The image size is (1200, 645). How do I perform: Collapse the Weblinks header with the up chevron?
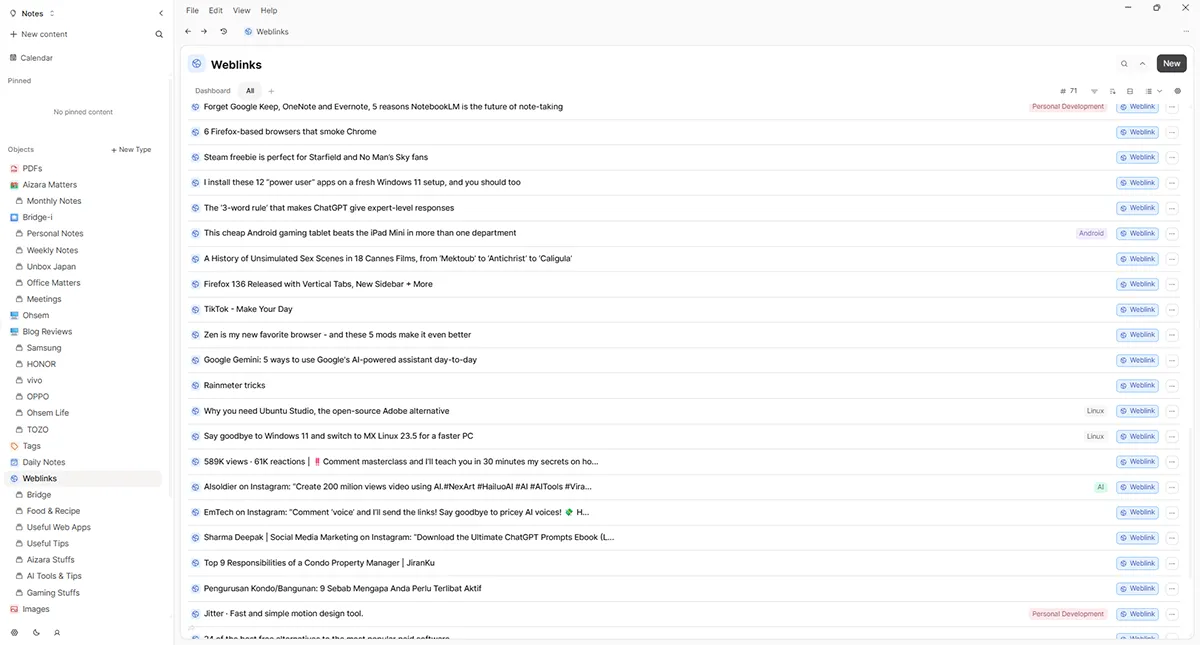coord(1143,64)
